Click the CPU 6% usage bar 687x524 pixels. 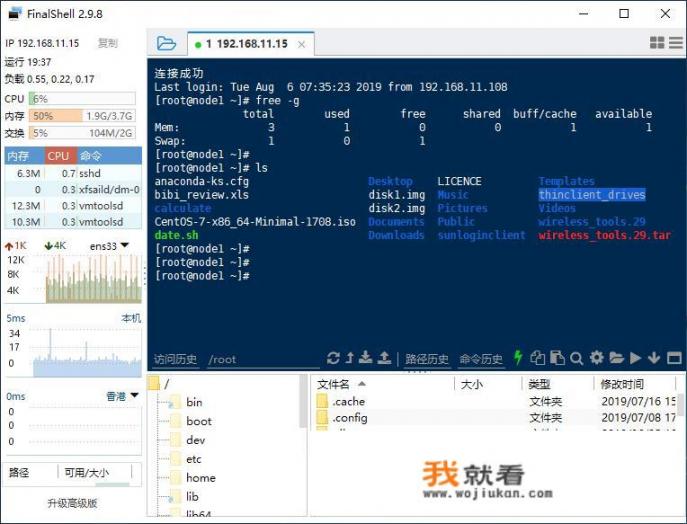click(x=82, y=99)
